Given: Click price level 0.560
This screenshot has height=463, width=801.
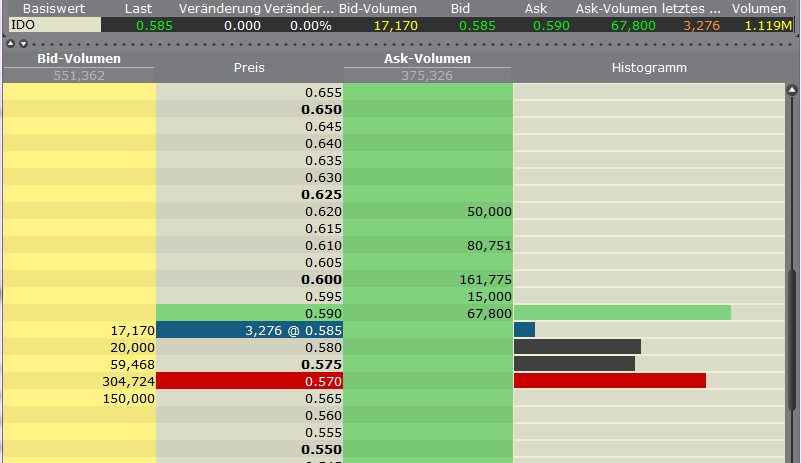Looking at the screenshot, I should point(323,415).
